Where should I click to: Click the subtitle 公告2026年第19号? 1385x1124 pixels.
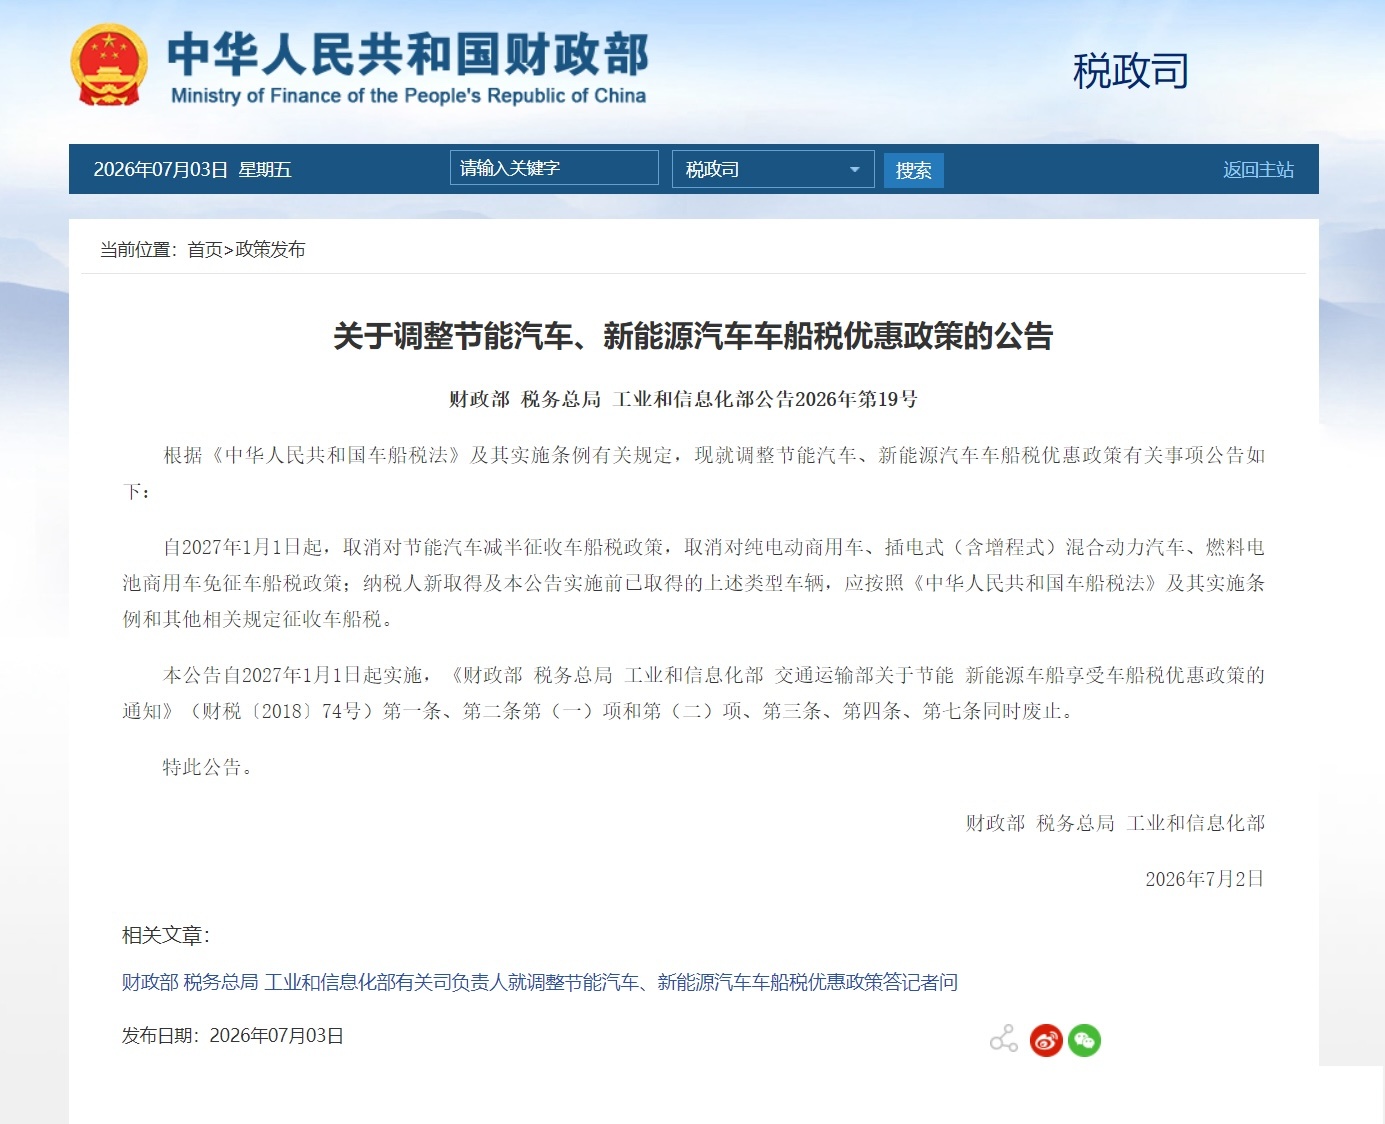coord(683,399)
